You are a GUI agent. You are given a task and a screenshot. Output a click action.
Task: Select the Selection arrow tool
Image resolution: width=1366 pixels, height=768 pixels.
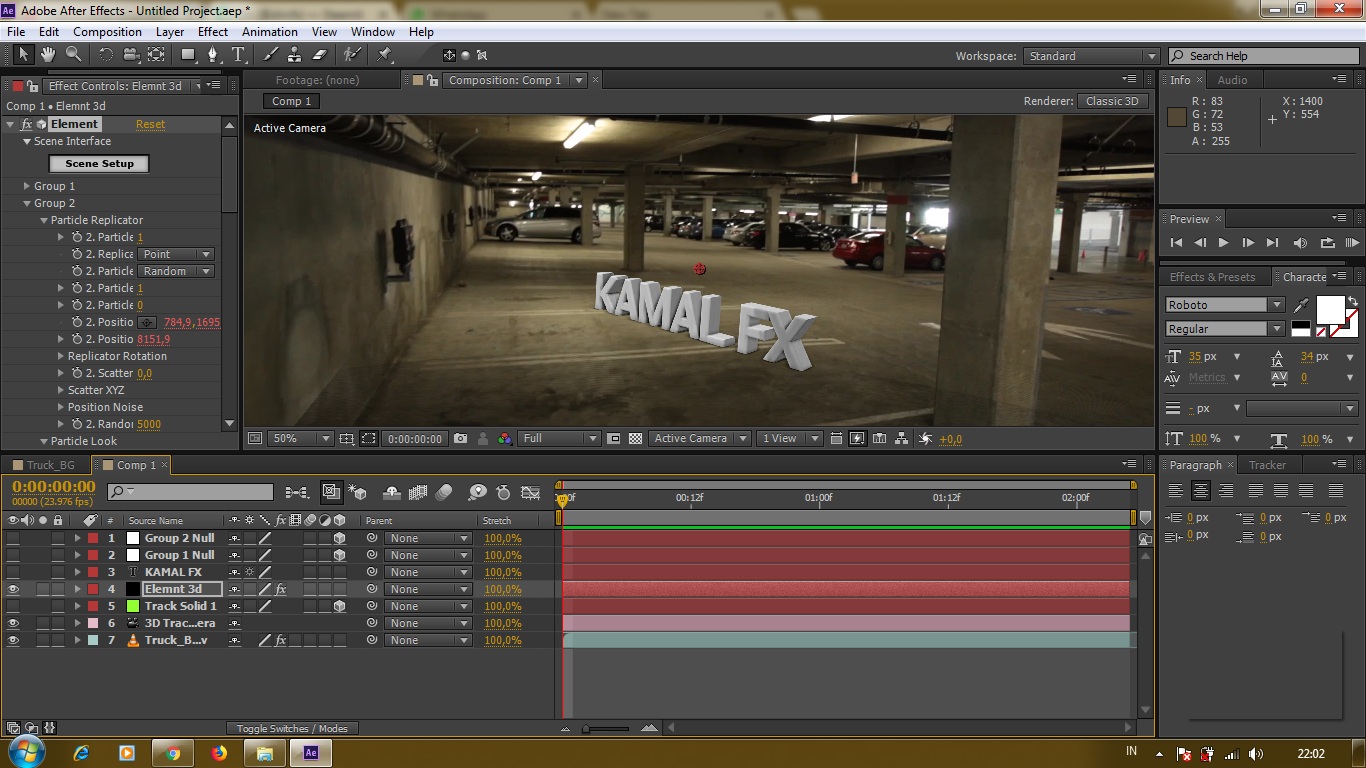(23, 55)
